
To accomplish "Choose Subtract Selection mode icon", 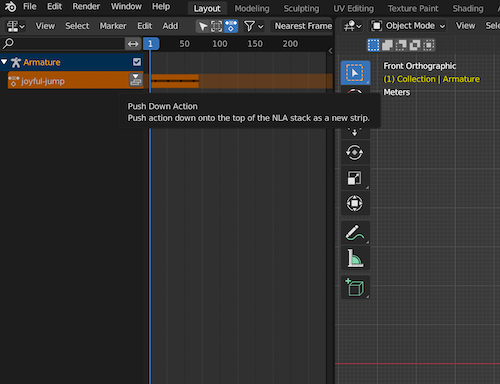I will point(401,45).
